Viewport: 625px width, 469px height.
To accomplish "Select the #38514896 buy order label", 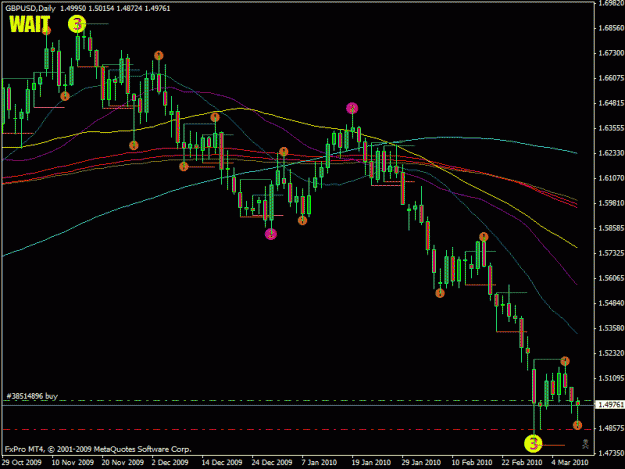I will click(x=32, y=396).
